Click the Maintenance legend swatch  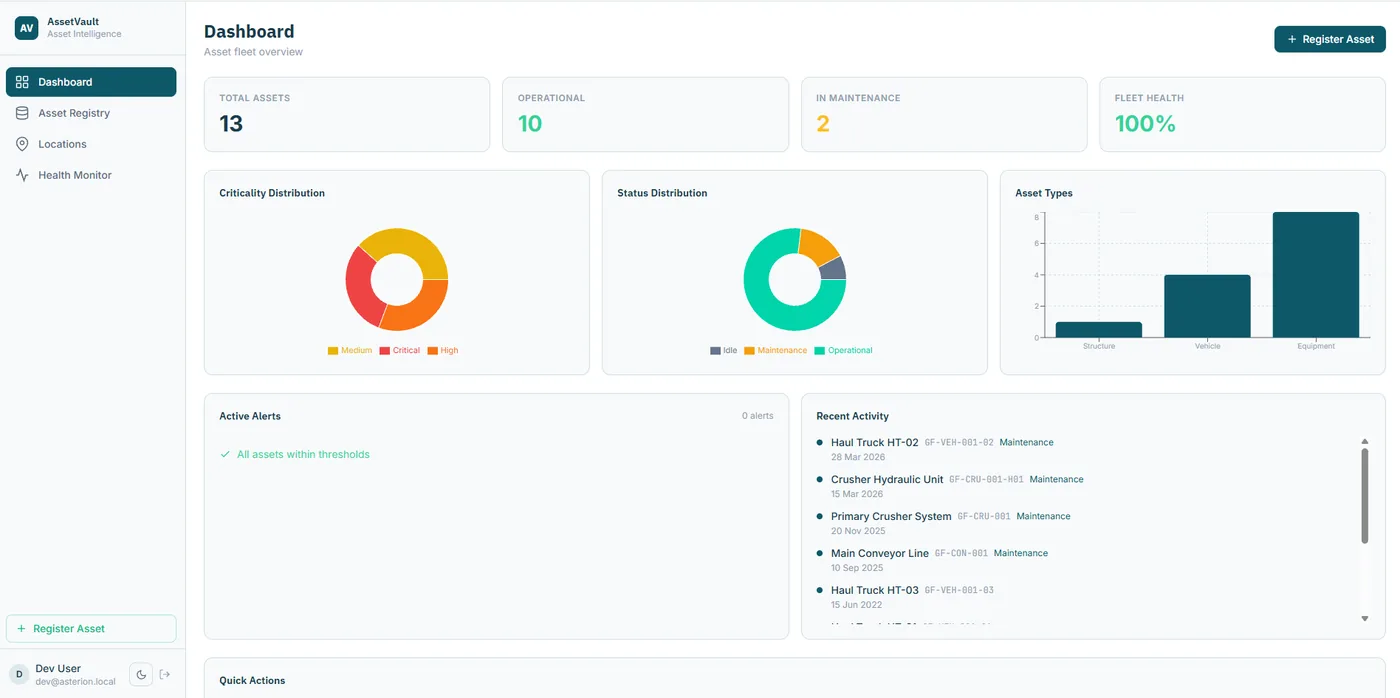point(749,351)
